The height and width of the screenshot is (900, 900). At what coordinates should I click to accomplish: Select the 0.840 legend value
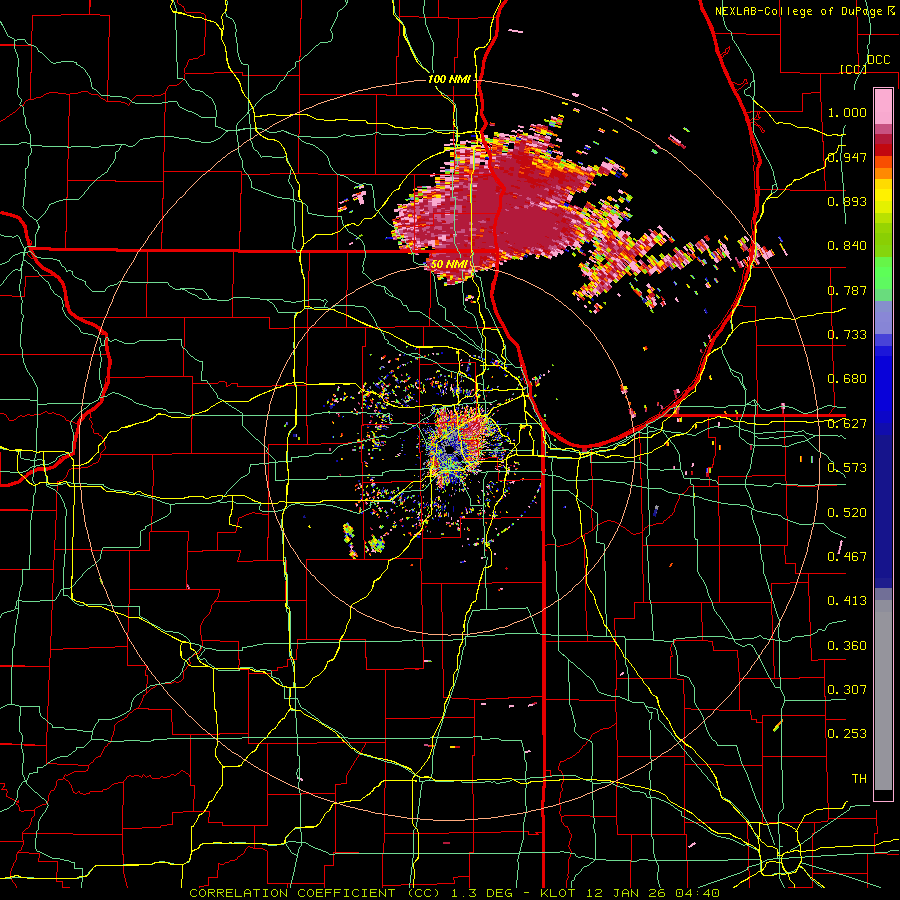coord(847,246)
